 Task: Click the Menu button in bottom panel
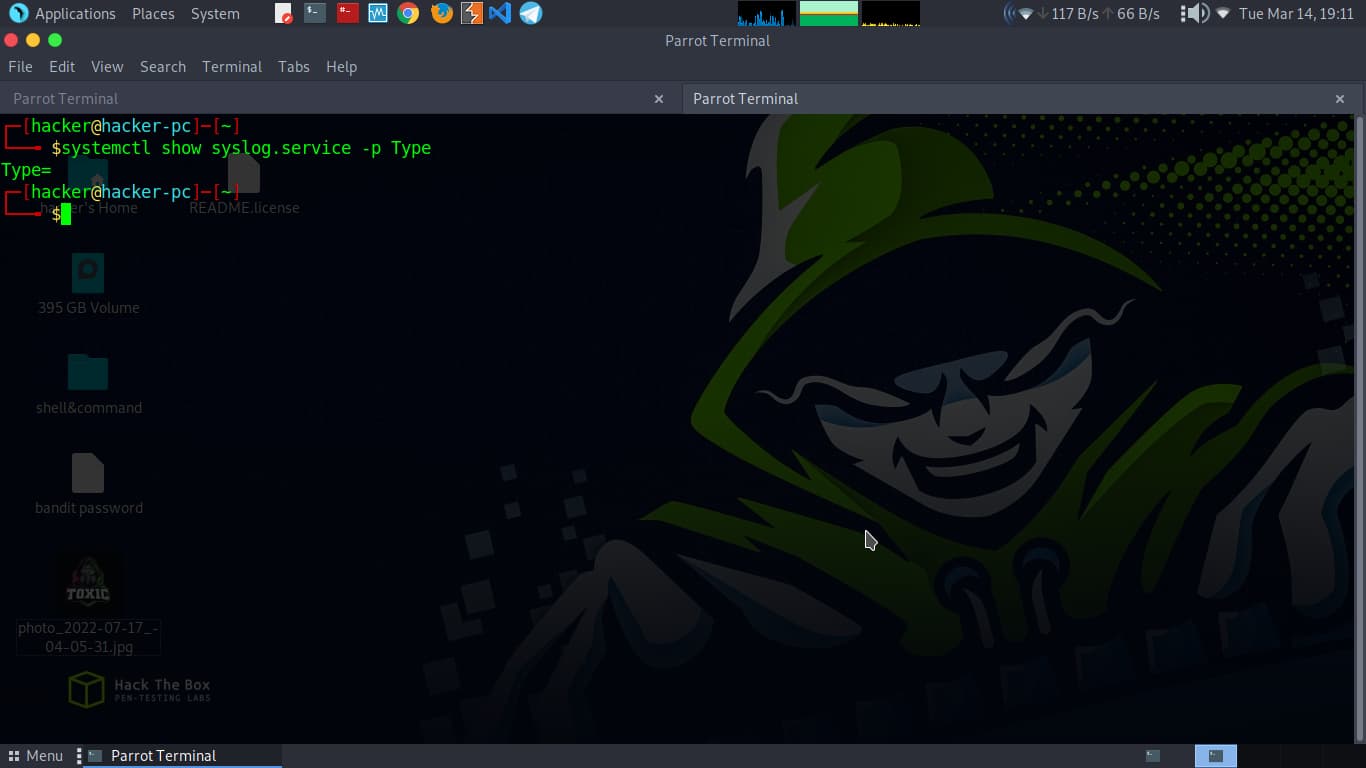[x=35, y=756]
